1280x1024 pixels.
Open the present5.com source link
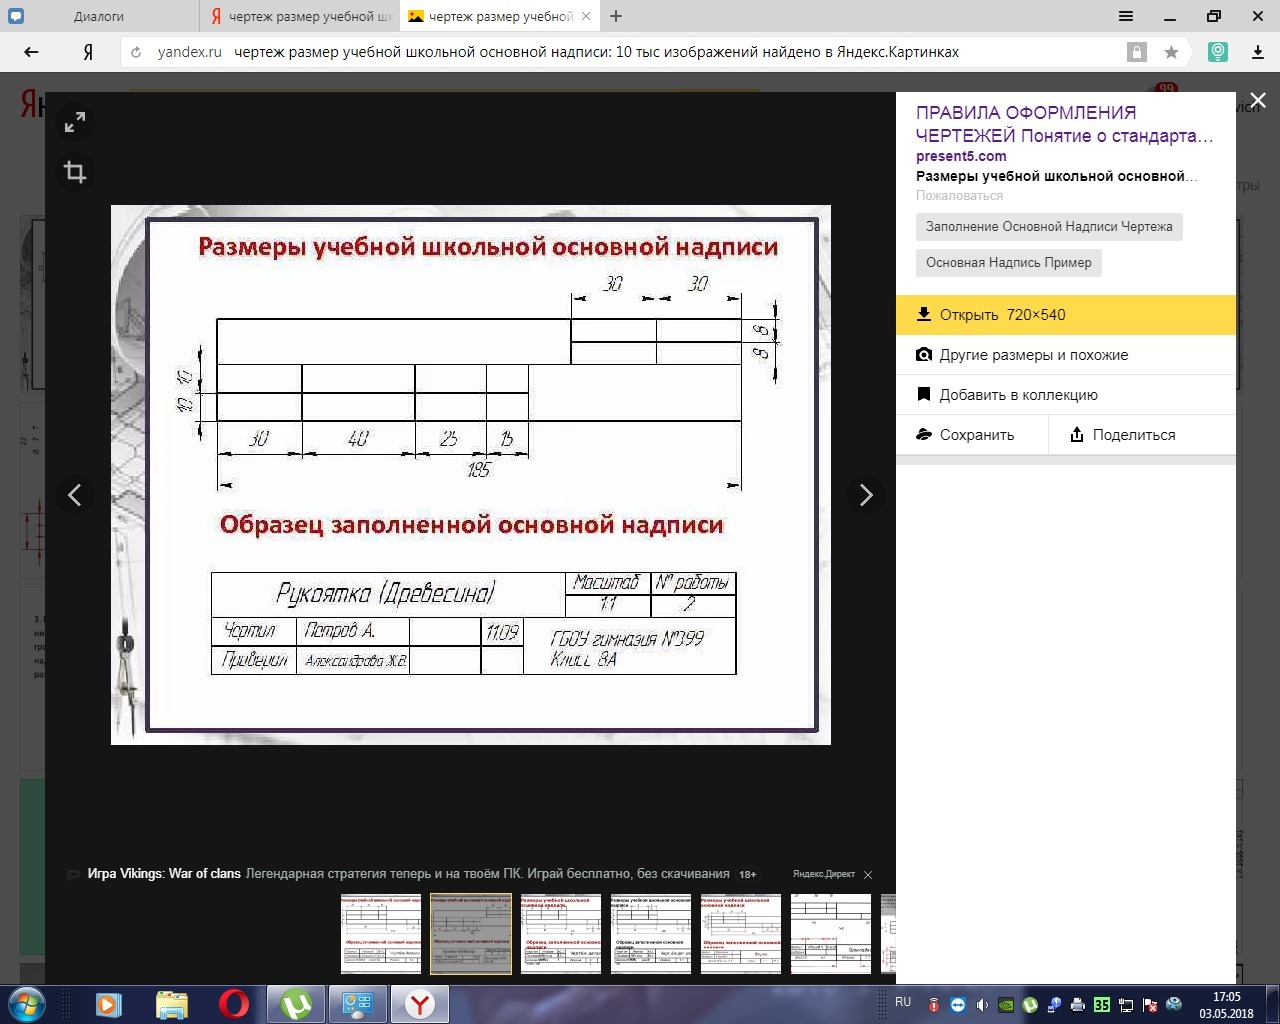click(x=961, y=156)
